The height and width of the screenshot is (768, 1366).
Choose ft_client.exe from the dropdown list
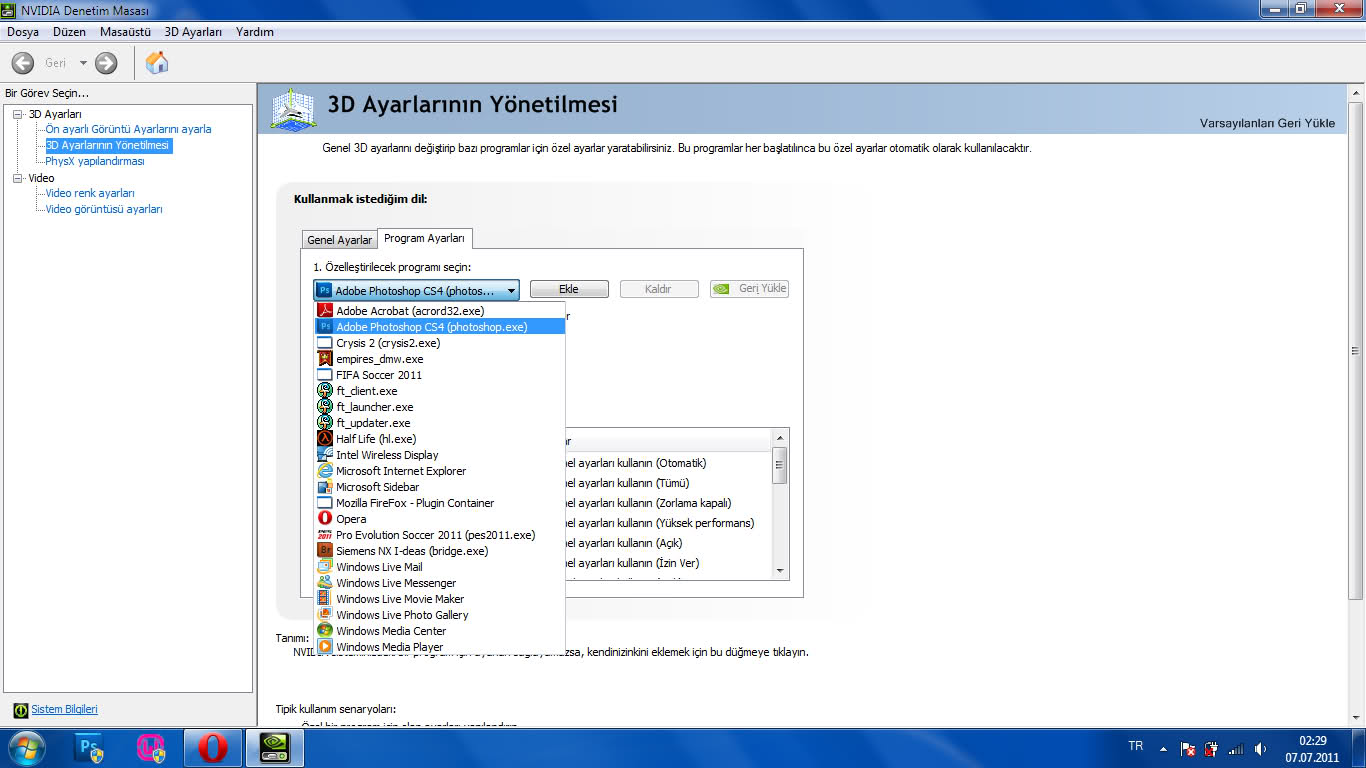(440, 391)
